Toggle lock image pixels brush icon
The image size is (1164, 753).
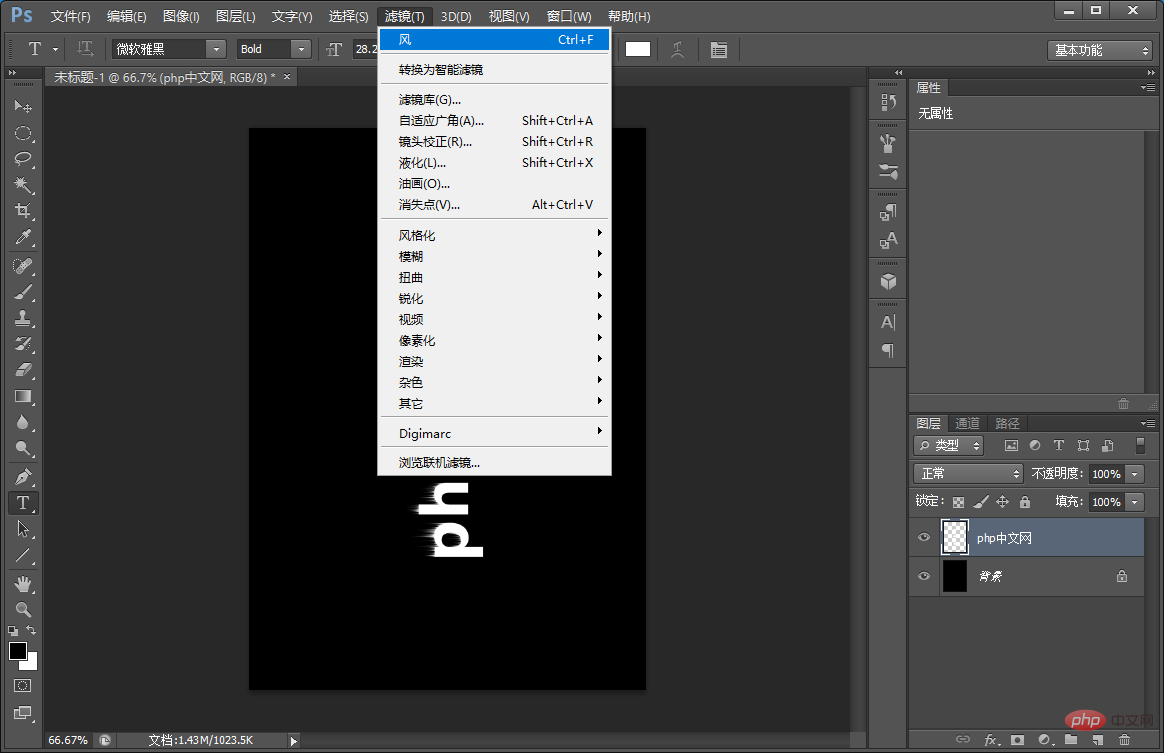click(981, 502)
